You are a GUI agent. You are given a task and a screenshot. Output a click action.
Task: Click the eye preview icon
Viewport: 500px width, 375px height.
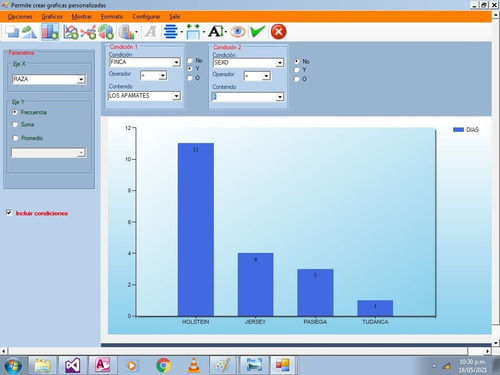tap(238, 32)
